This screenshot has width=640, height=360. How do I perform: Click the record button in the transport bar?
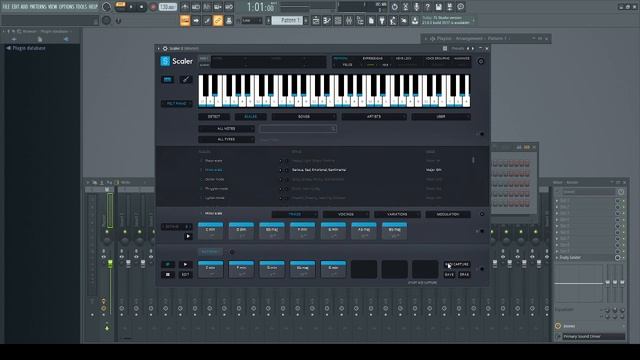click(x=153, y=7)
